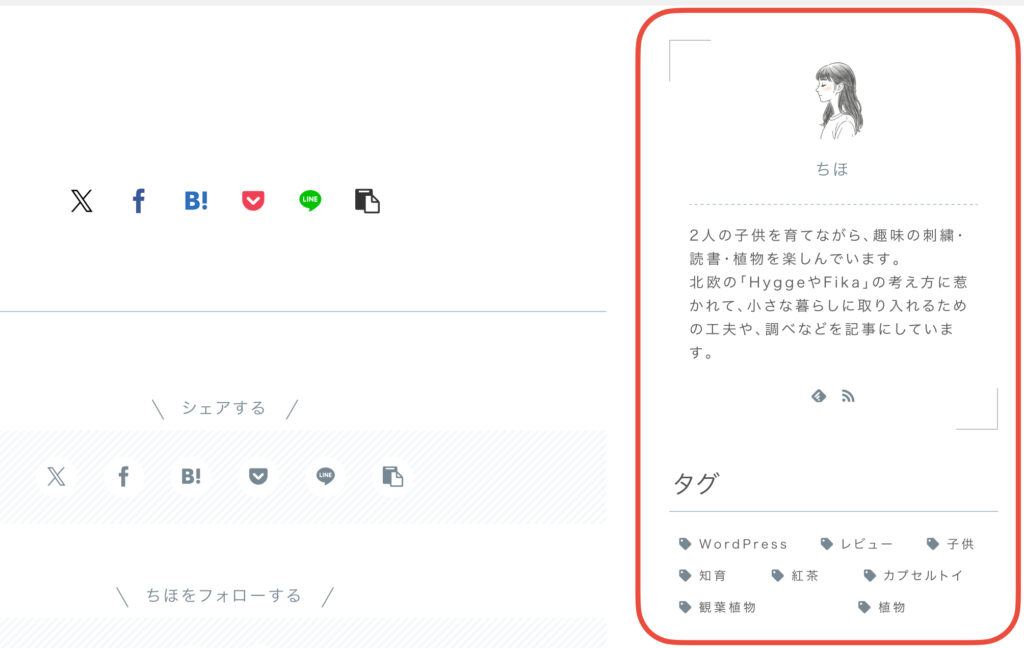Copy page link with black clipboard icon
1024x648 pixels.
[x=367, y=201]
